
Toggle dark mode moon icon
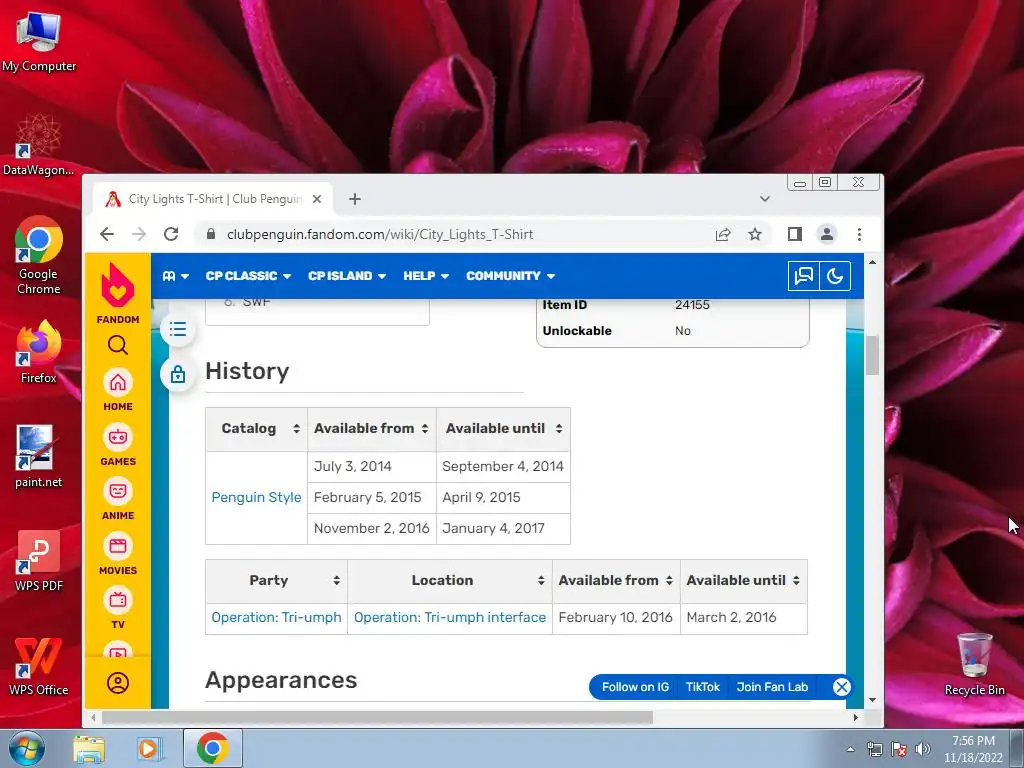[x=835, y=276]
